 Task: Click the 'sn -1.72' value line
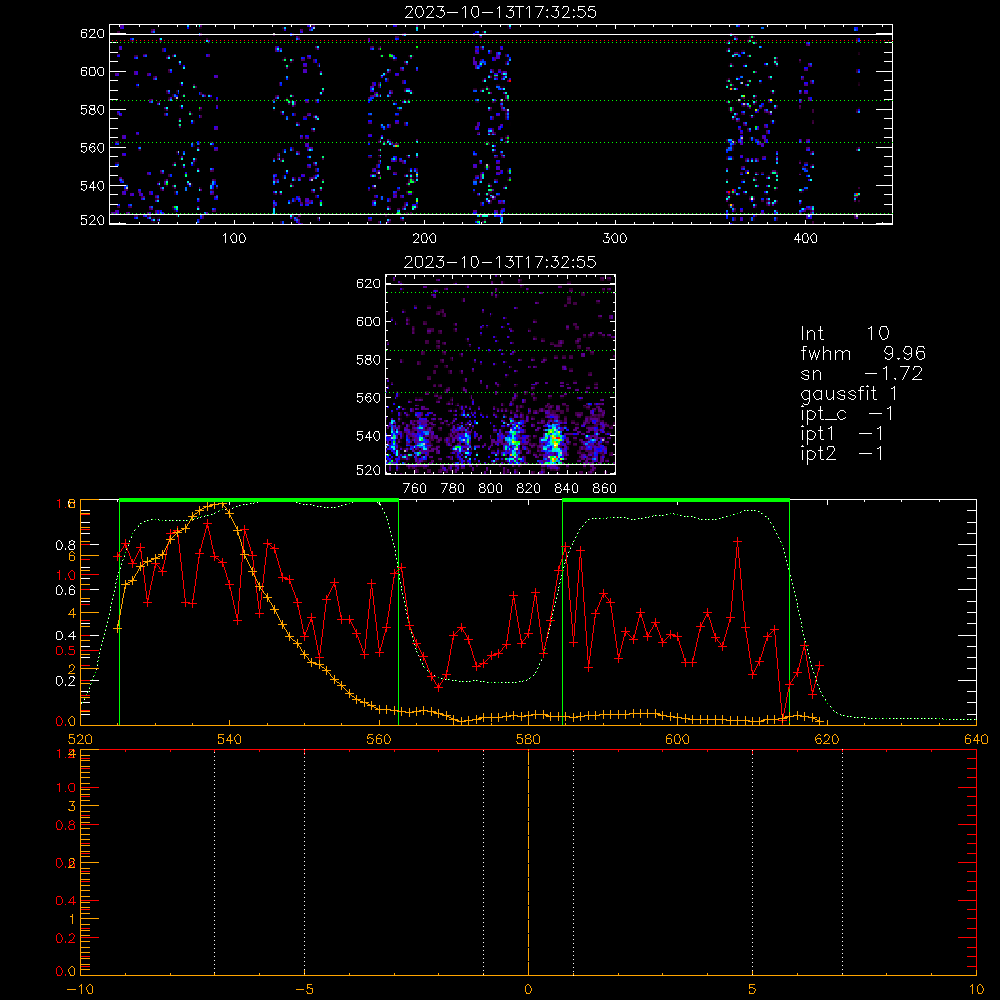click(x=862, y=373)
